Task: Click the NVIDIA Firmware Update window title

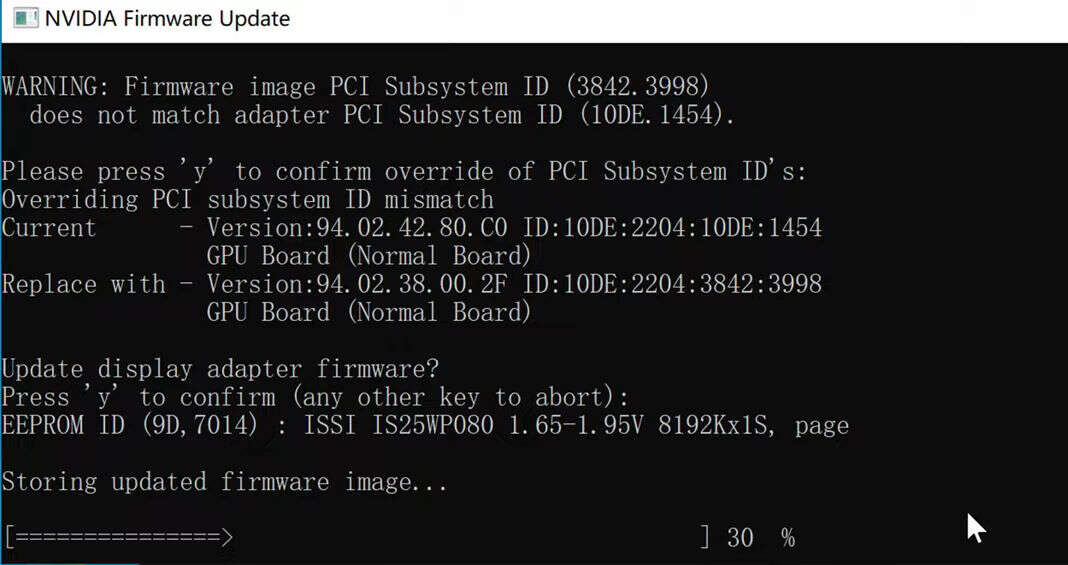Action: 167,19
